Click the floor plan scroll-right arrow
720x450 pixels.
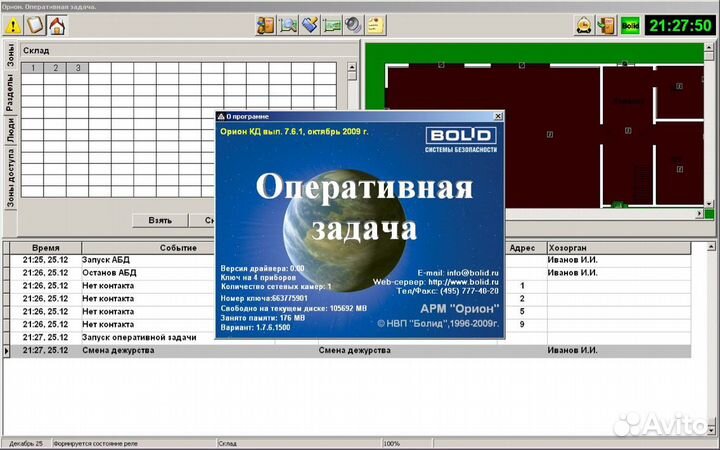point(700,214)
